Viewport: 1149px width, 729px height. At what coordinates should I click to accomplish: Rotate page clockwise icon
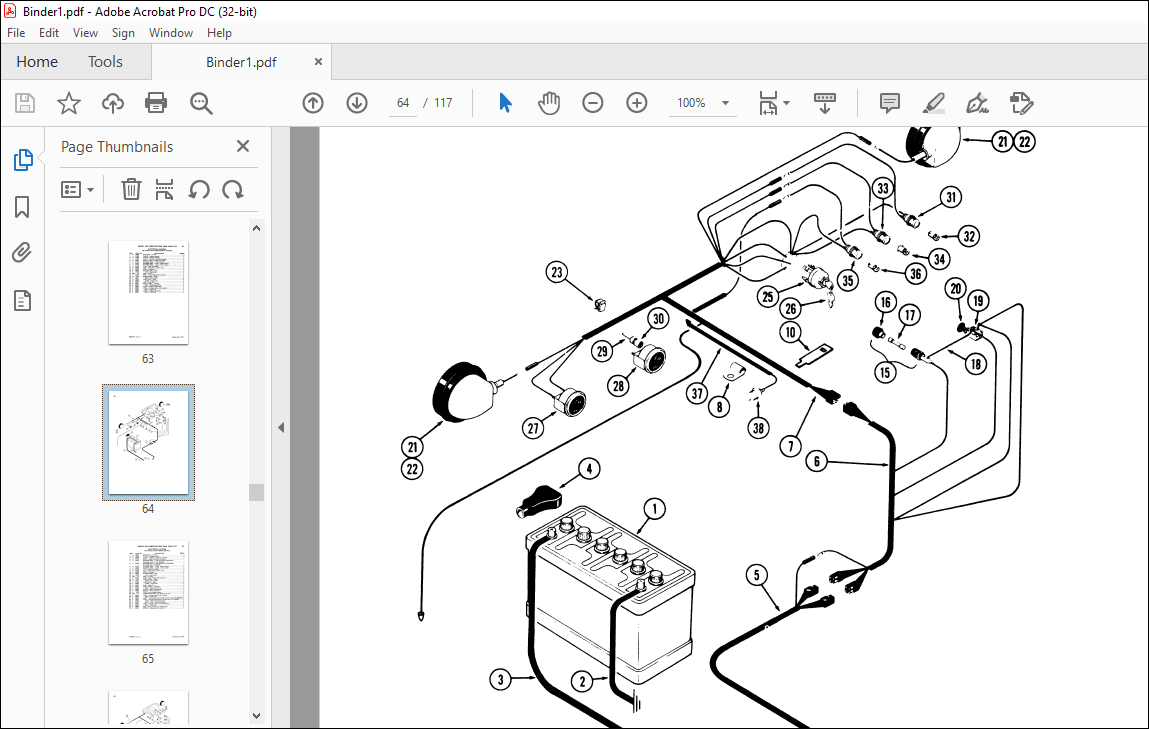pos(232,190)
